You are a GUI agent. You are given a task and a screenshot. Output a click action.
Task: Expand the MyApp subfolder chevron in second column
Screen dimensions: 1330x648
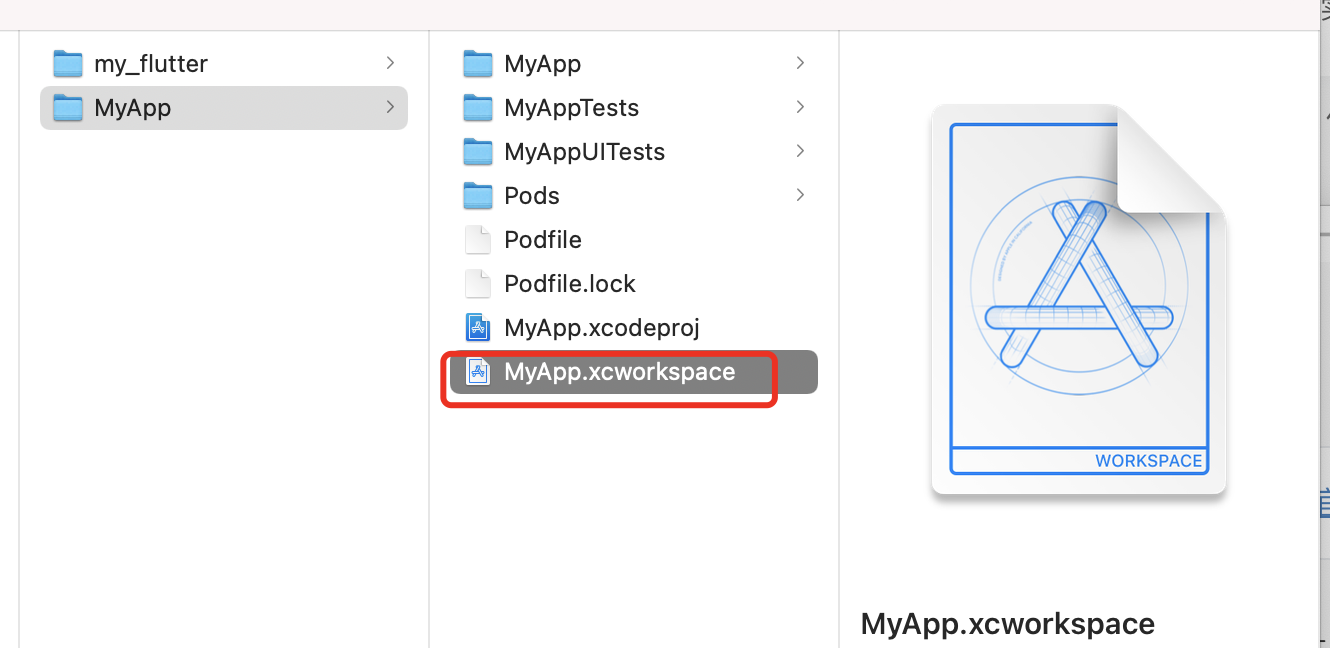tap(800, 63)
